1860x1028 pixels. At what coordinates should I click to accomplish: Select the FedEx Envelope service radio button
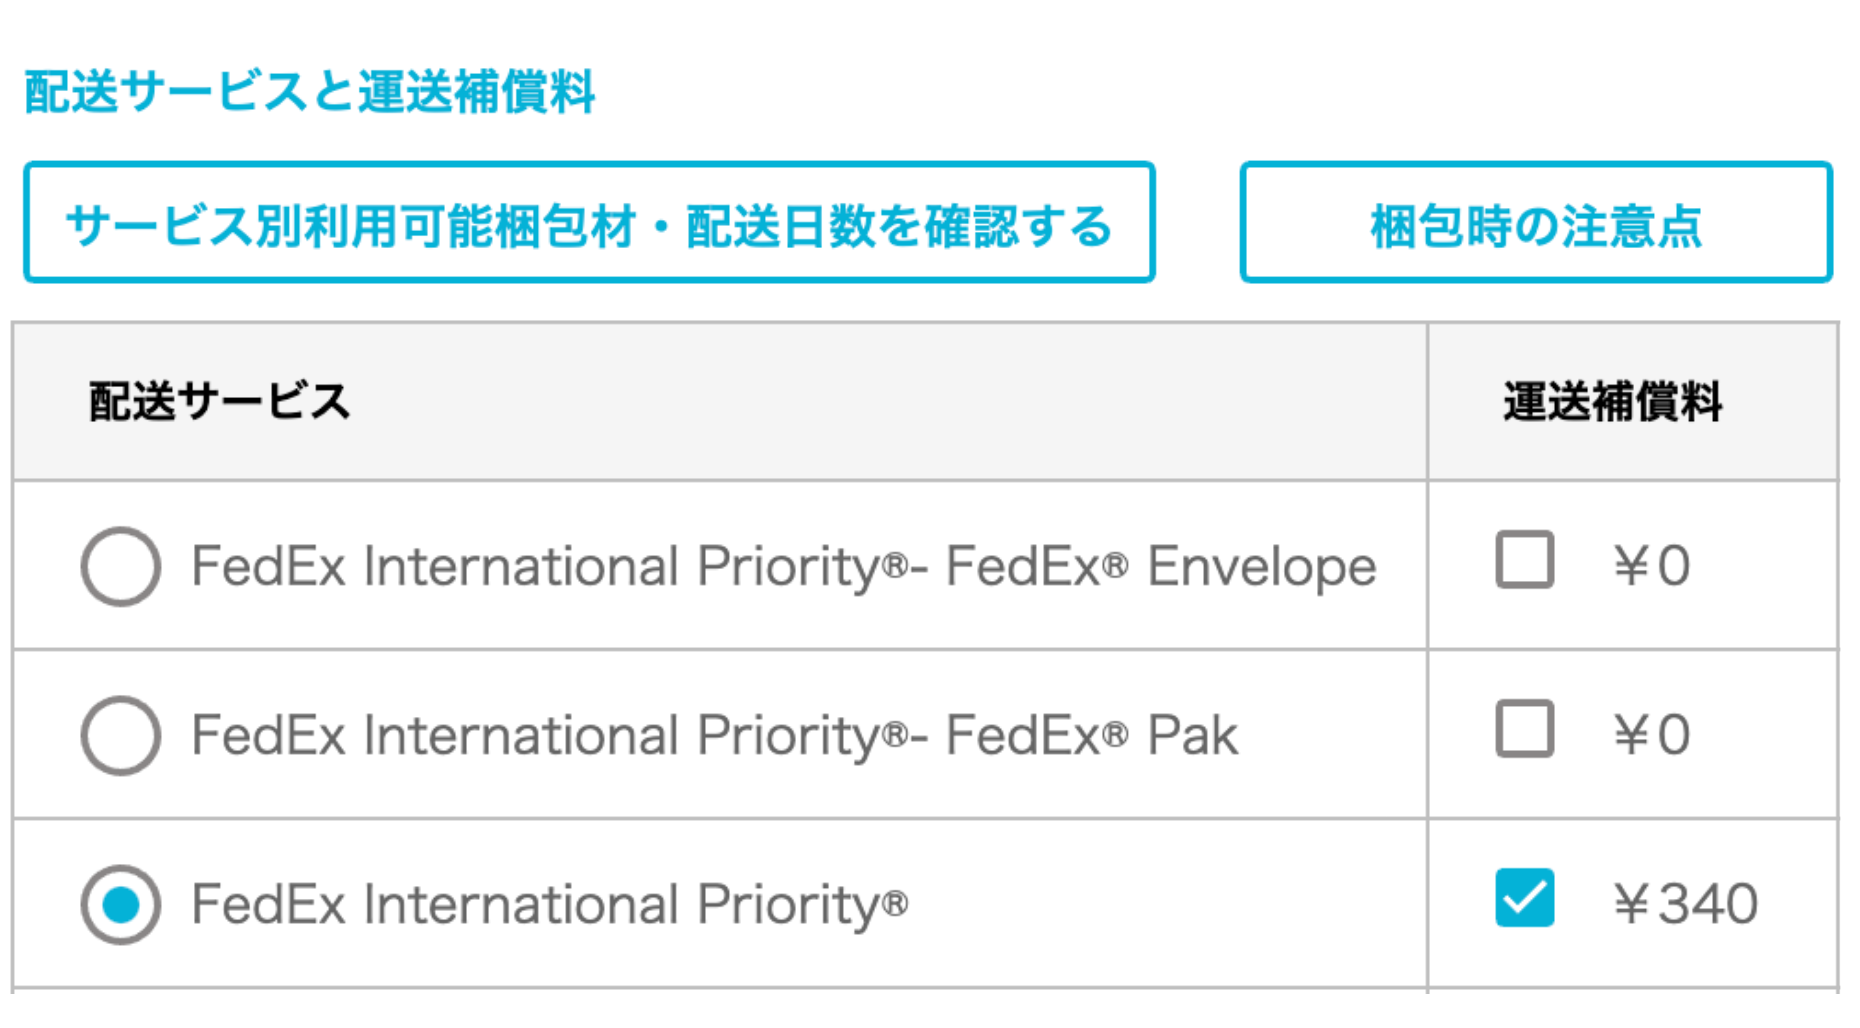pyautogui.click(x=121, y=566)
